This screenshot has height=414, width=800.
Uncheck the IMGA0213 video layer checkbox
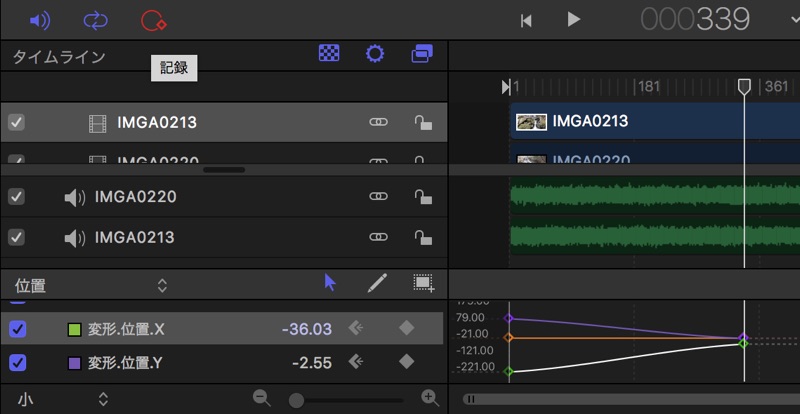16,123
